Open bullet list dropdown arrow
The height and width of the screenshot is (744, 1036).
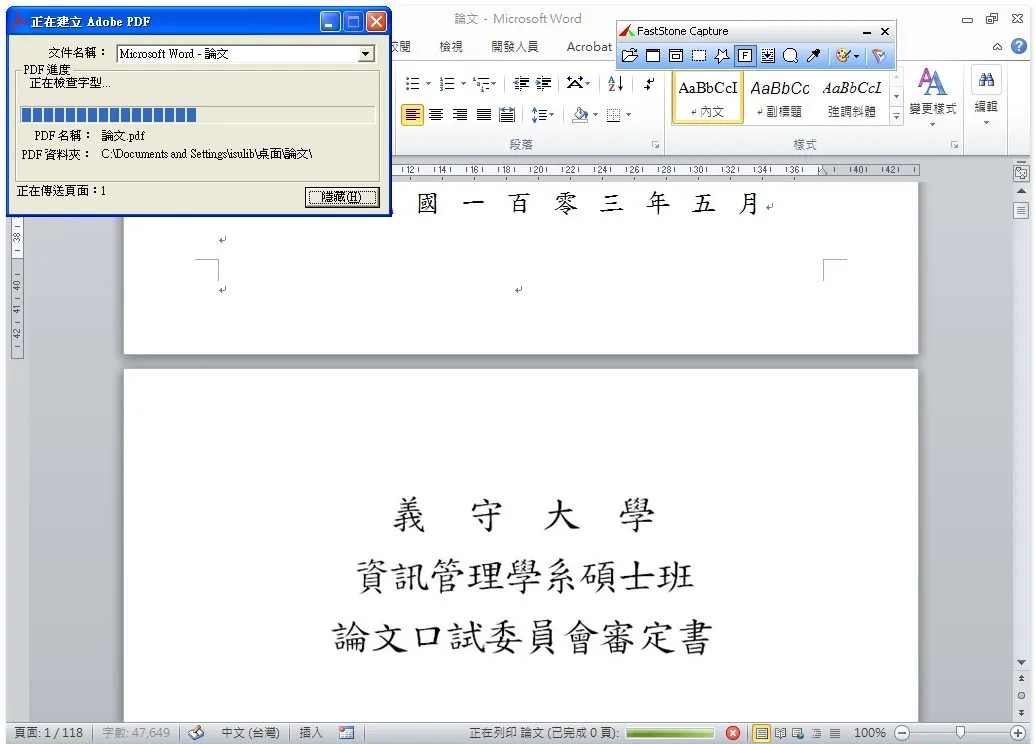429,84
